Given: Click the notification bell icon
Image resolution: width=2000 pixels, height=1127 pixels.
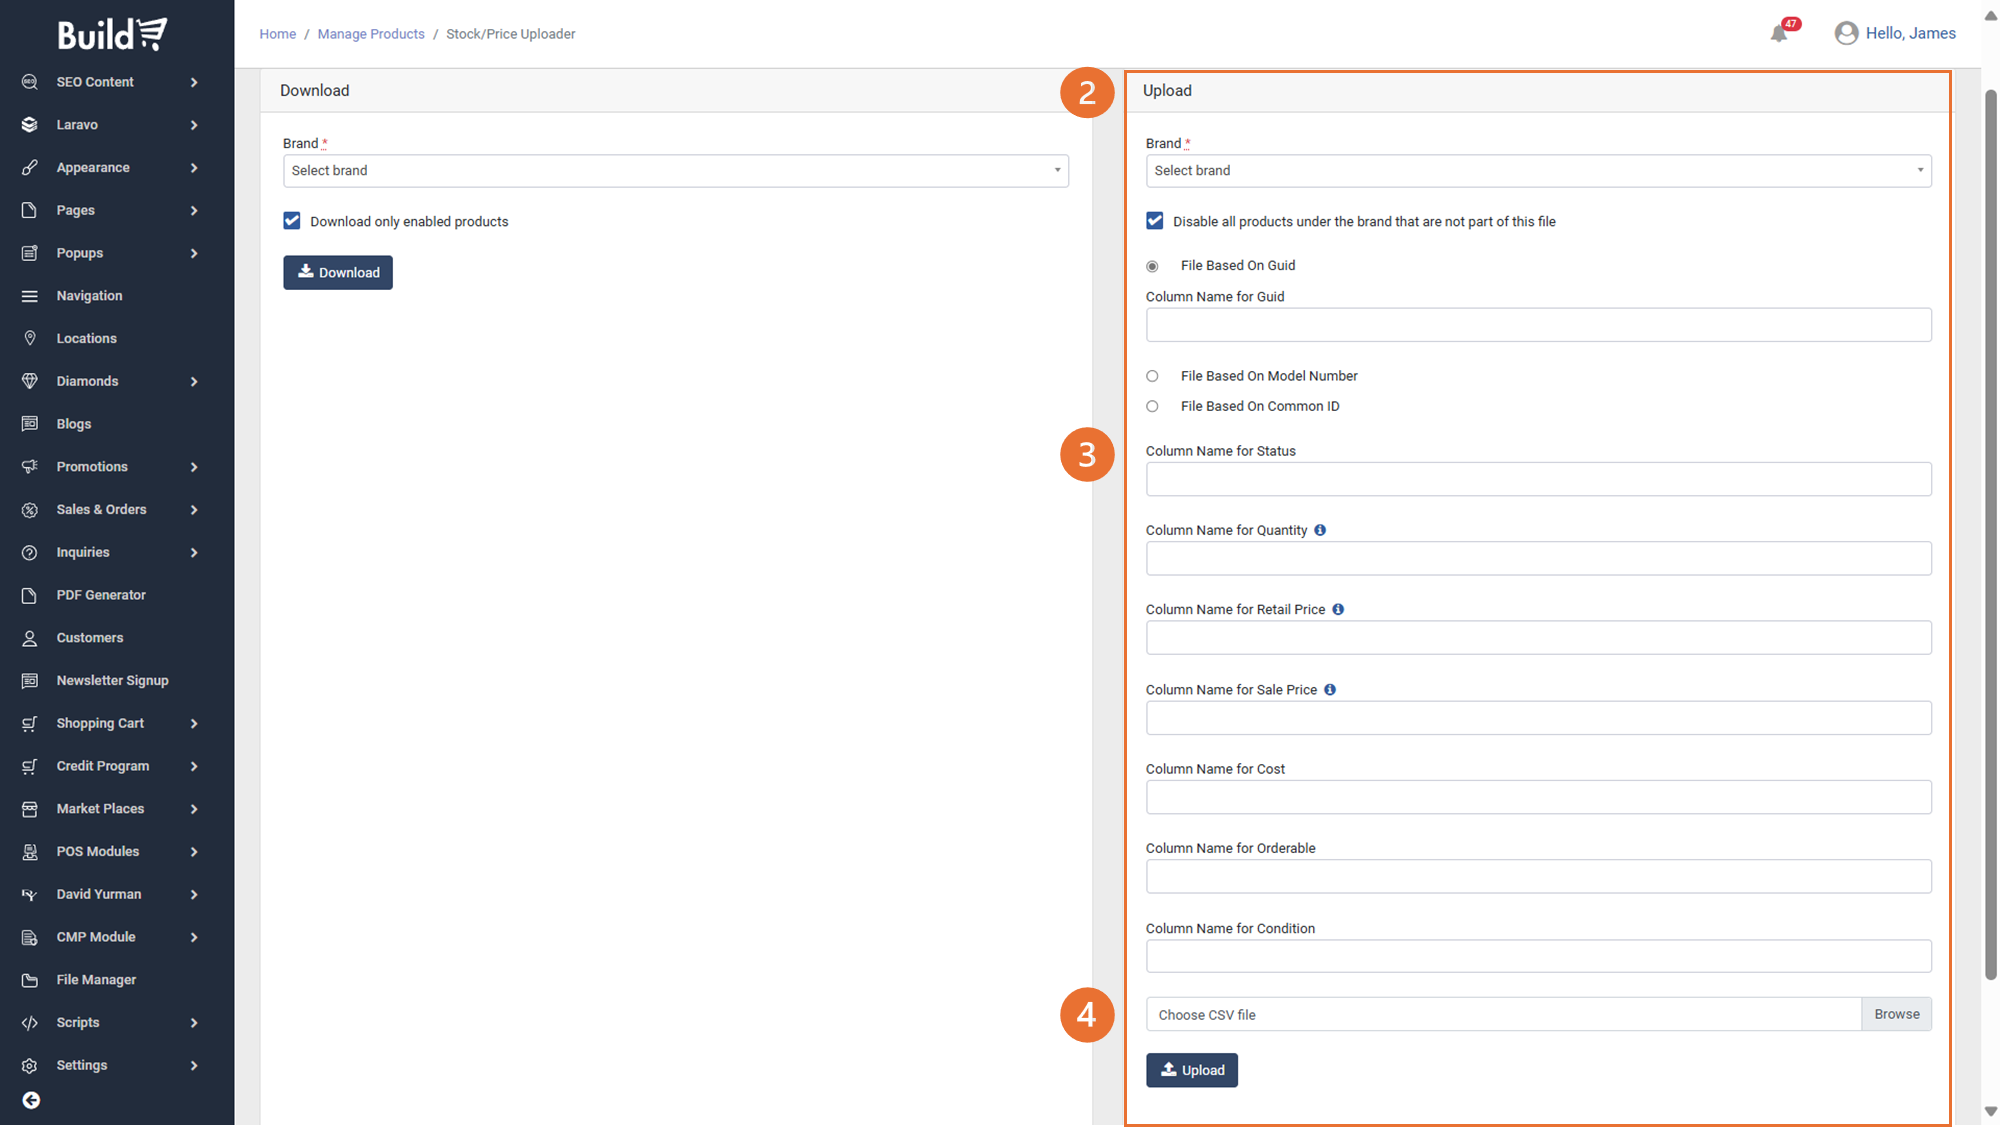Looking at the screenshot, I should [x=1778, y=34].
